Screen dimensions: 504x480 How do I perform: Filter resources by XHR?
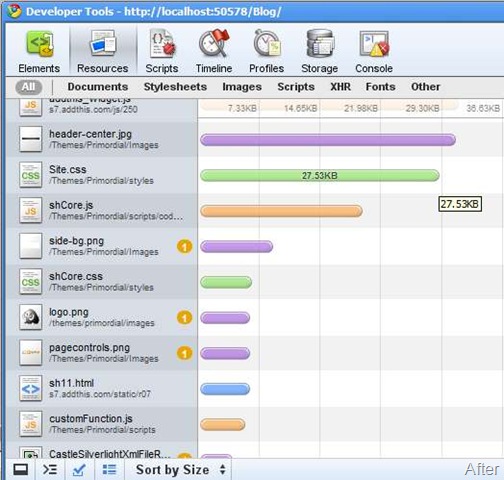[340, 87]
